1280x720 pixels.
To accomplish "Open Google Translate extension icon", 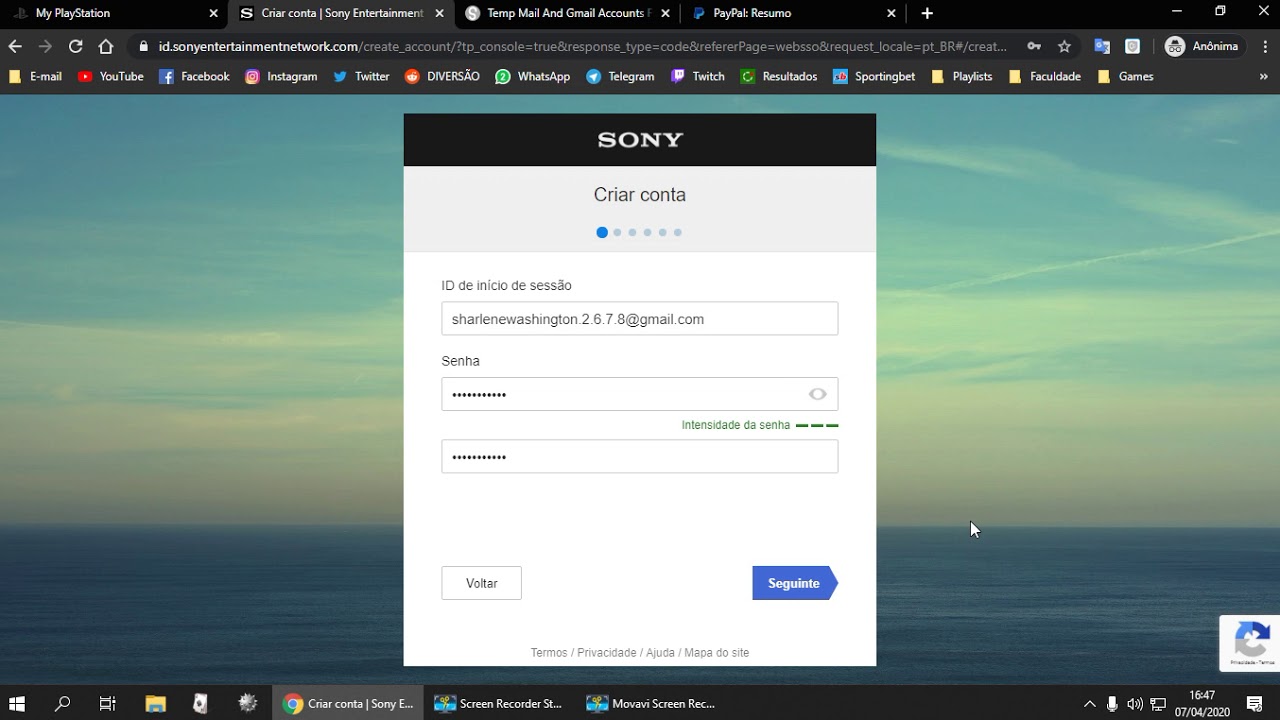I will pos(1102,46).
